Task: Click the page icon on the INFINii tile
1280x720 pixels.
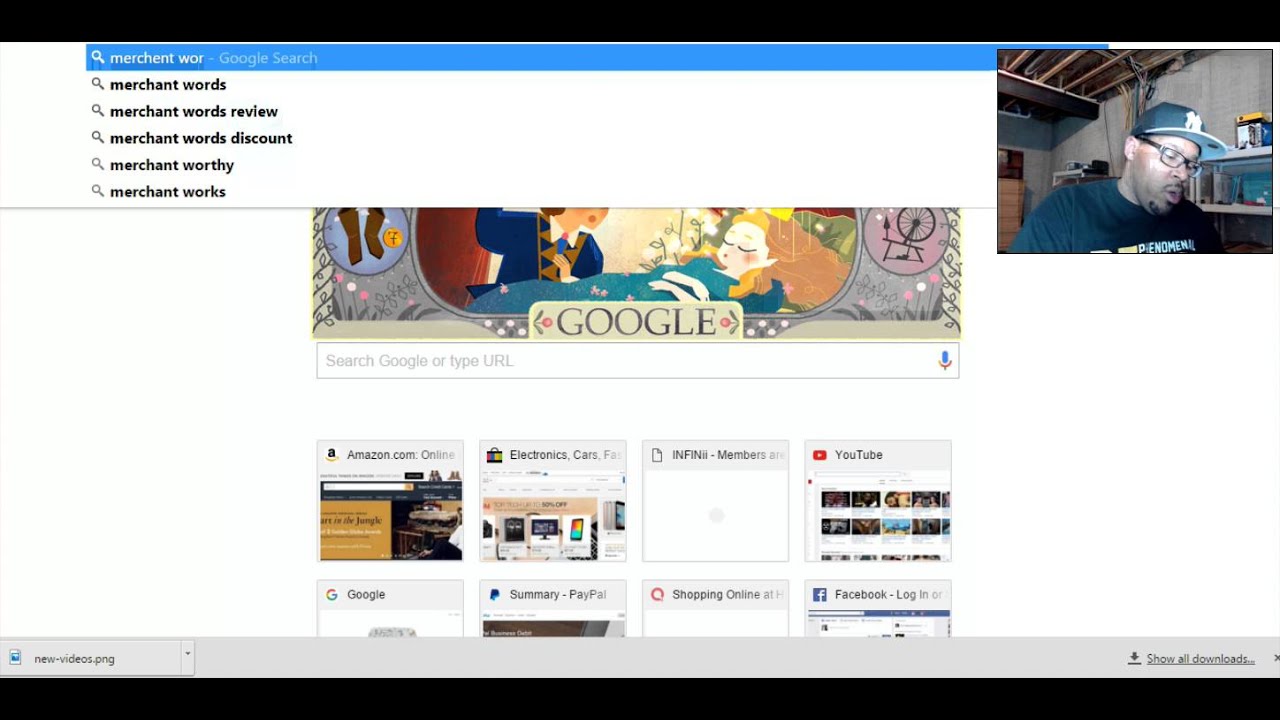Action: [x=657, y=455]
